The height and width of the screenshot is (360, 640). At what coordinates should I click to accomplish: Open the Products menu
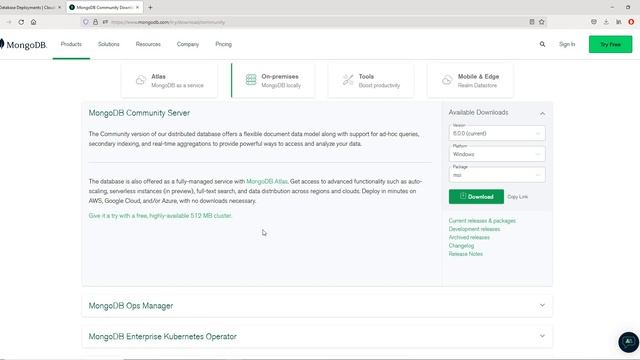pyautogui.click(x=71, y=44)
